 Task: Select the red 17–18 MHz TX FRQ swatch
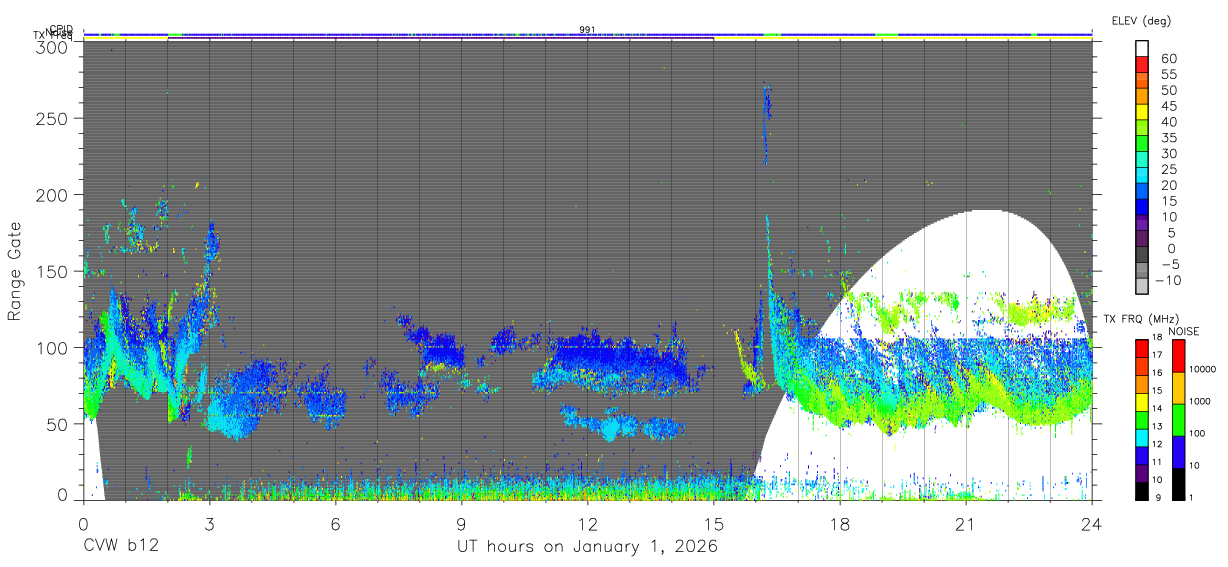coord(1142,348)
